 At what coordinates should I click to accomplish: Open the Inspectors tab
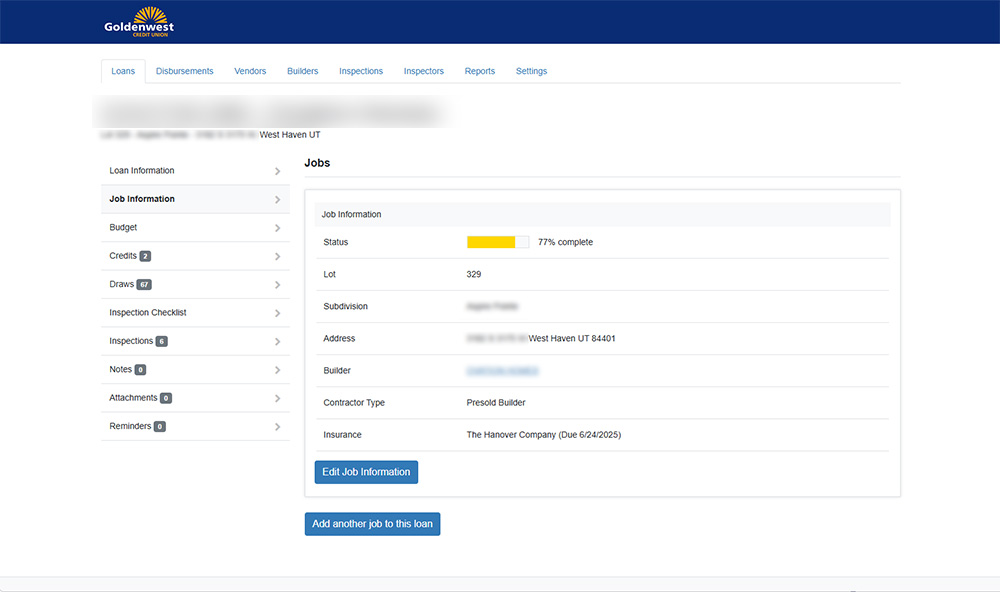(423, 71)
